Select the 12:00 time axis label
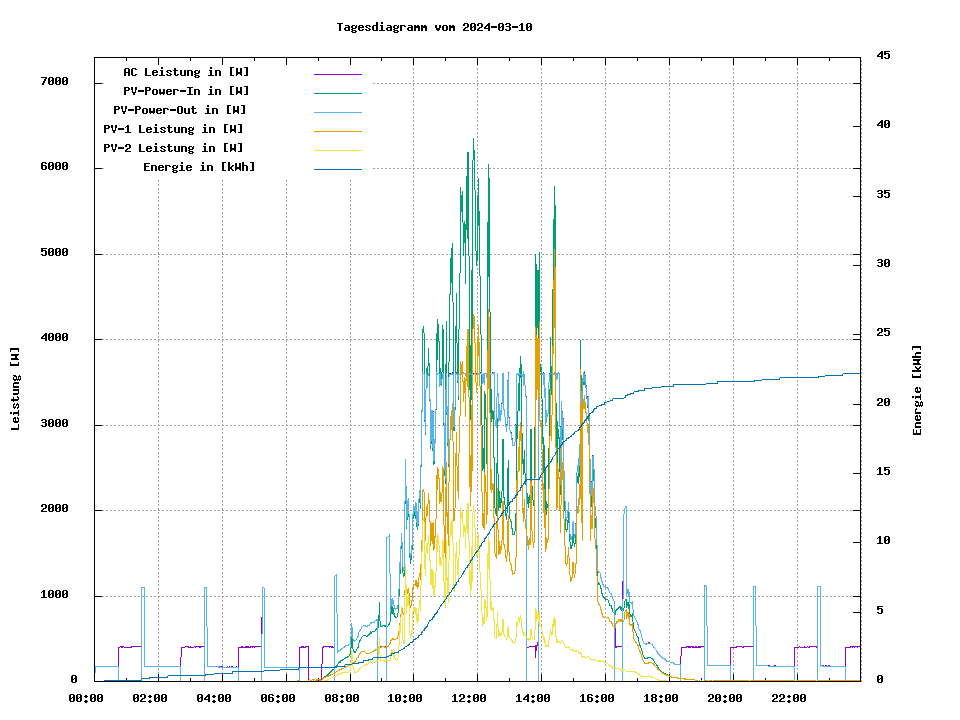 [x=469, y=698]
